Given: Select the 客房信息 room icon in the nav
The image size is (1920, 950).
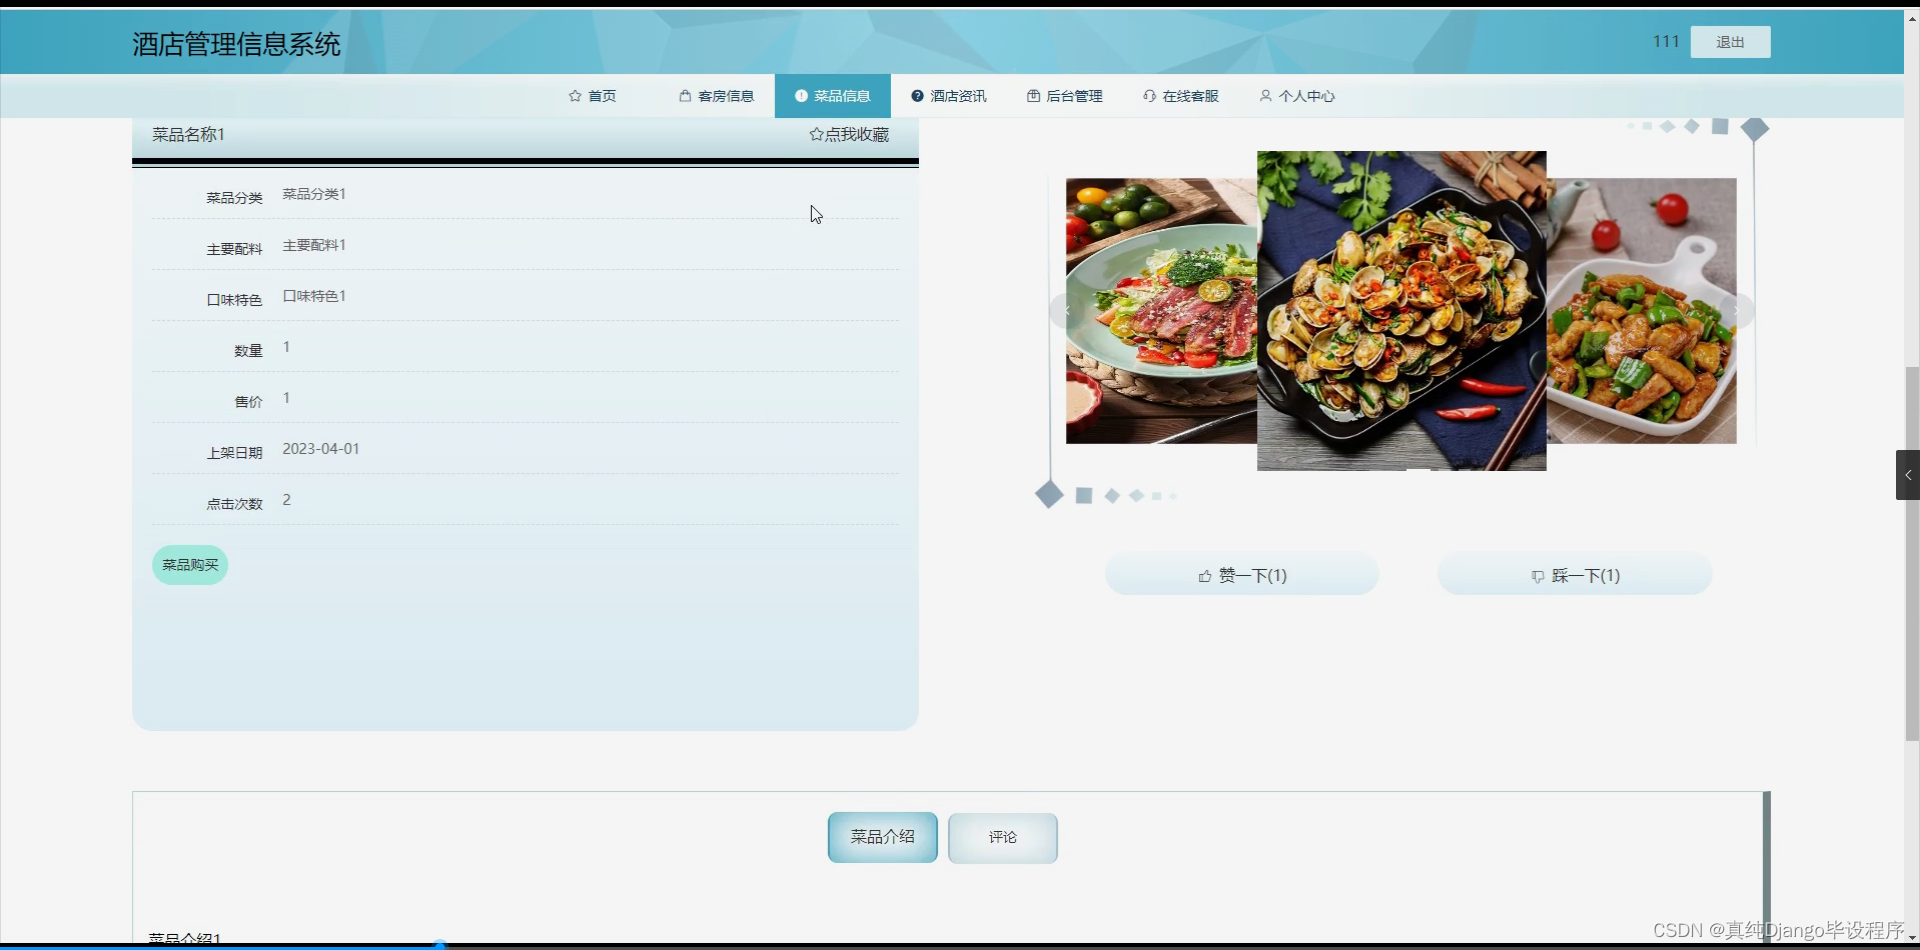Looking at the screenshot, I should click(x=685, y=96).
